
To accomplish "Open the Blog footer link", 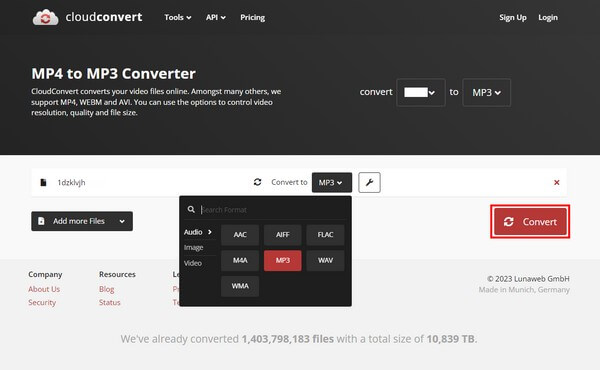I will 107,289.
